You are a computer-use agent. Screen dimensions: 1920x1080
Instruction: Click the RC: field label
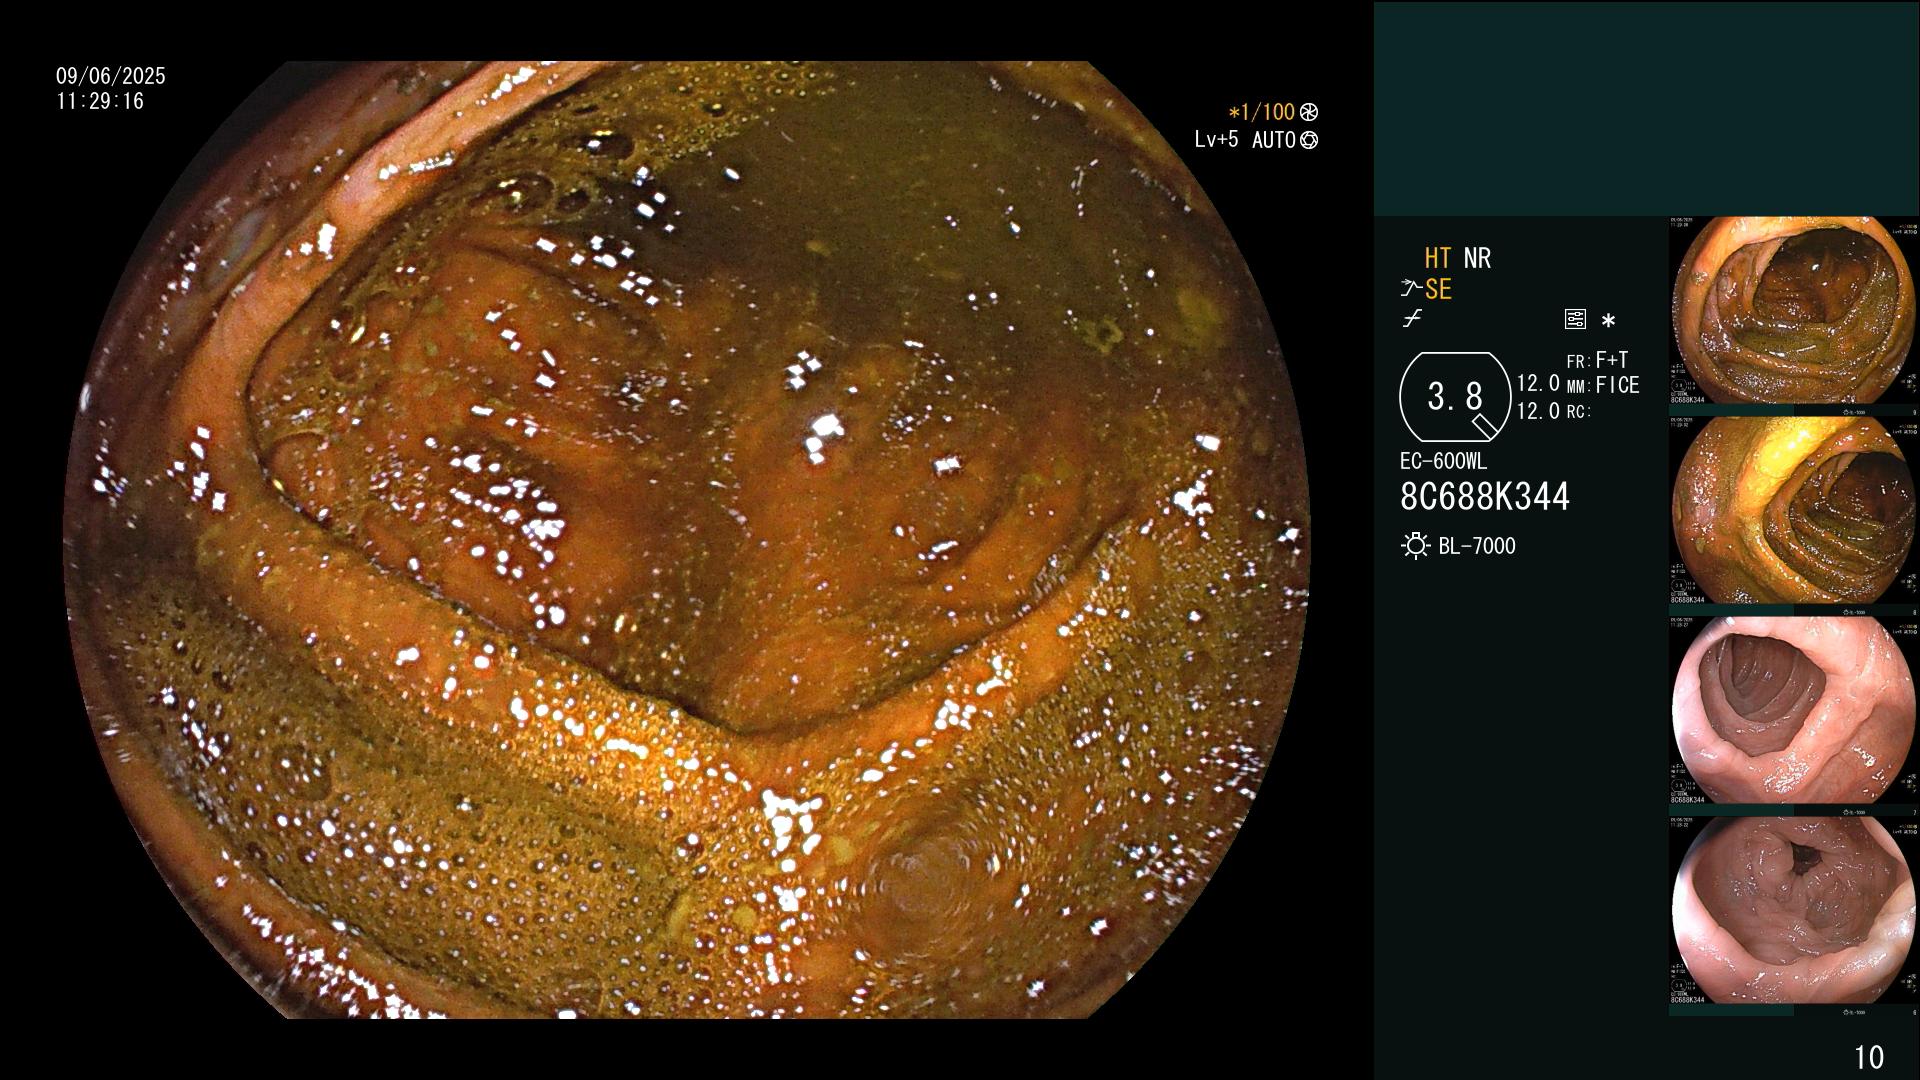pos(1578,412)
